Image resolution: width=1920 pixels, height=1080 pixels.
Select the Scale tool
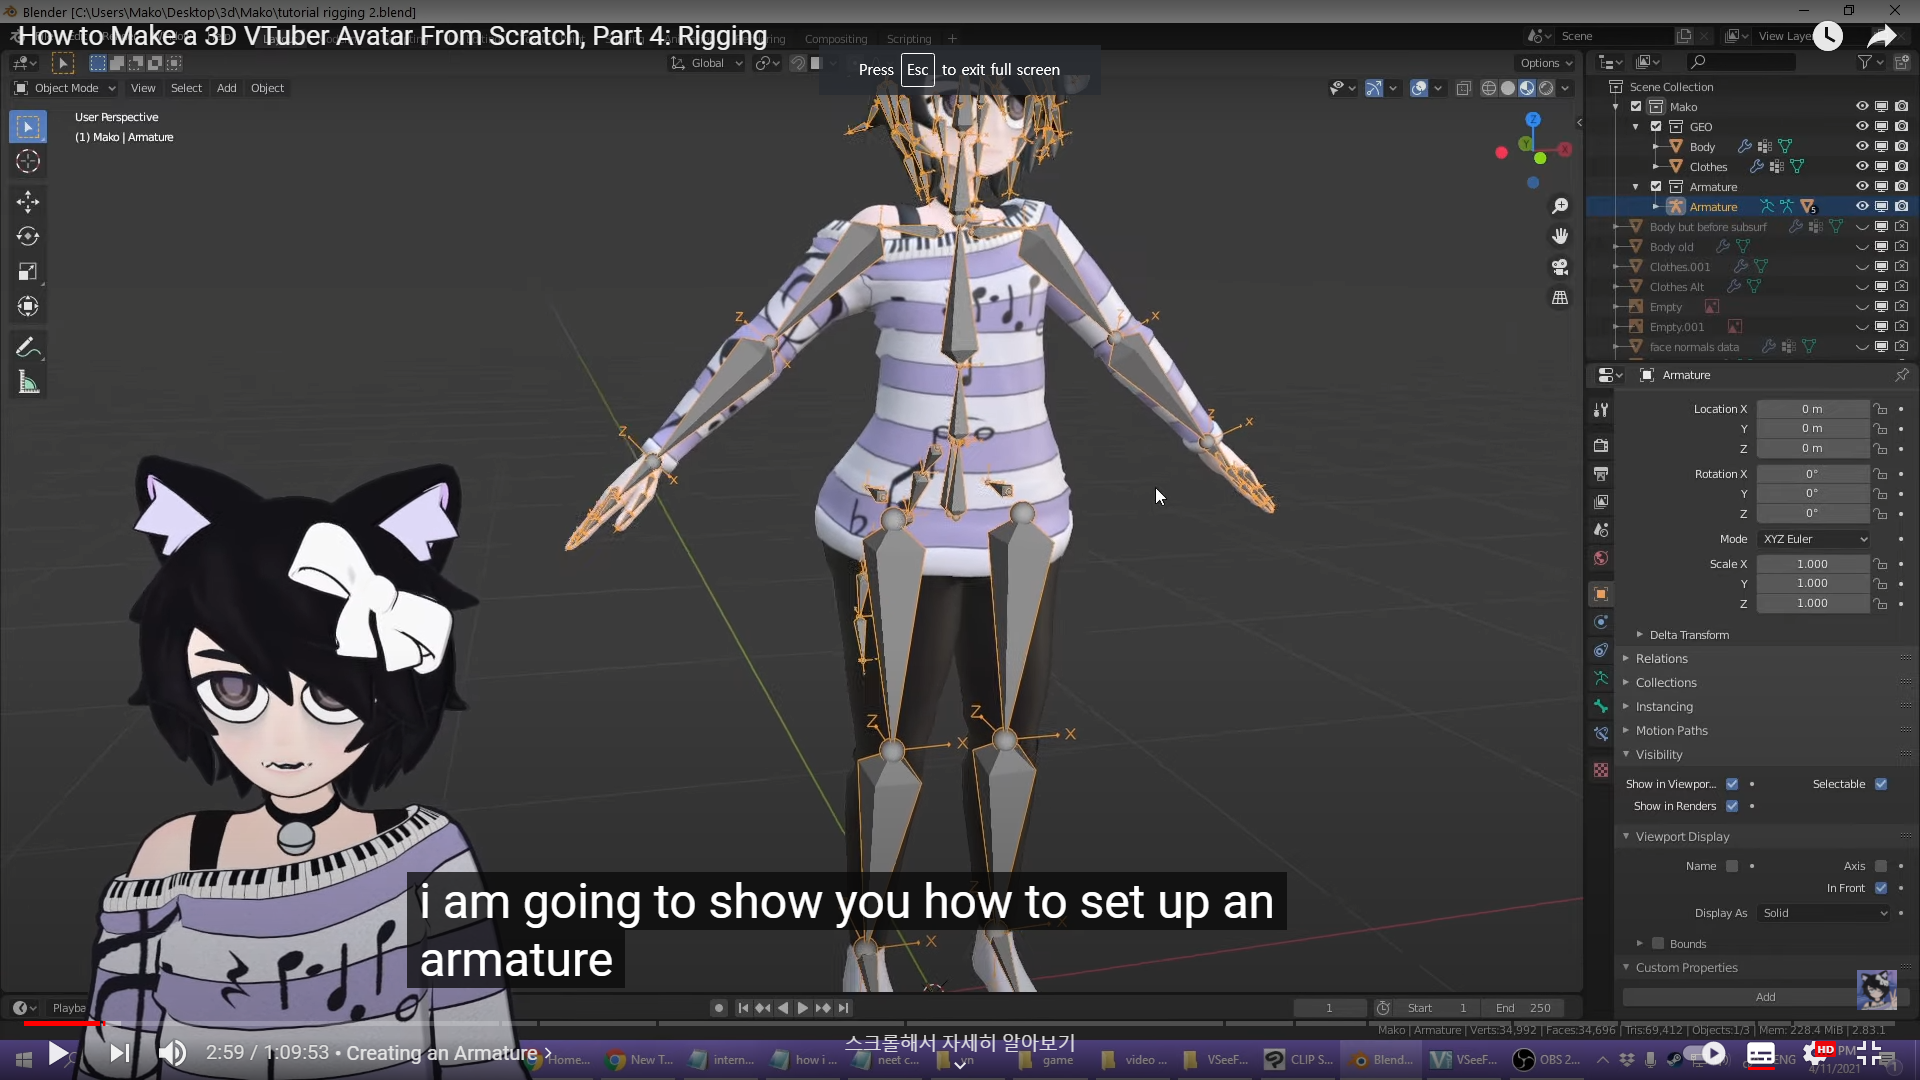click(x=28, y=272)
